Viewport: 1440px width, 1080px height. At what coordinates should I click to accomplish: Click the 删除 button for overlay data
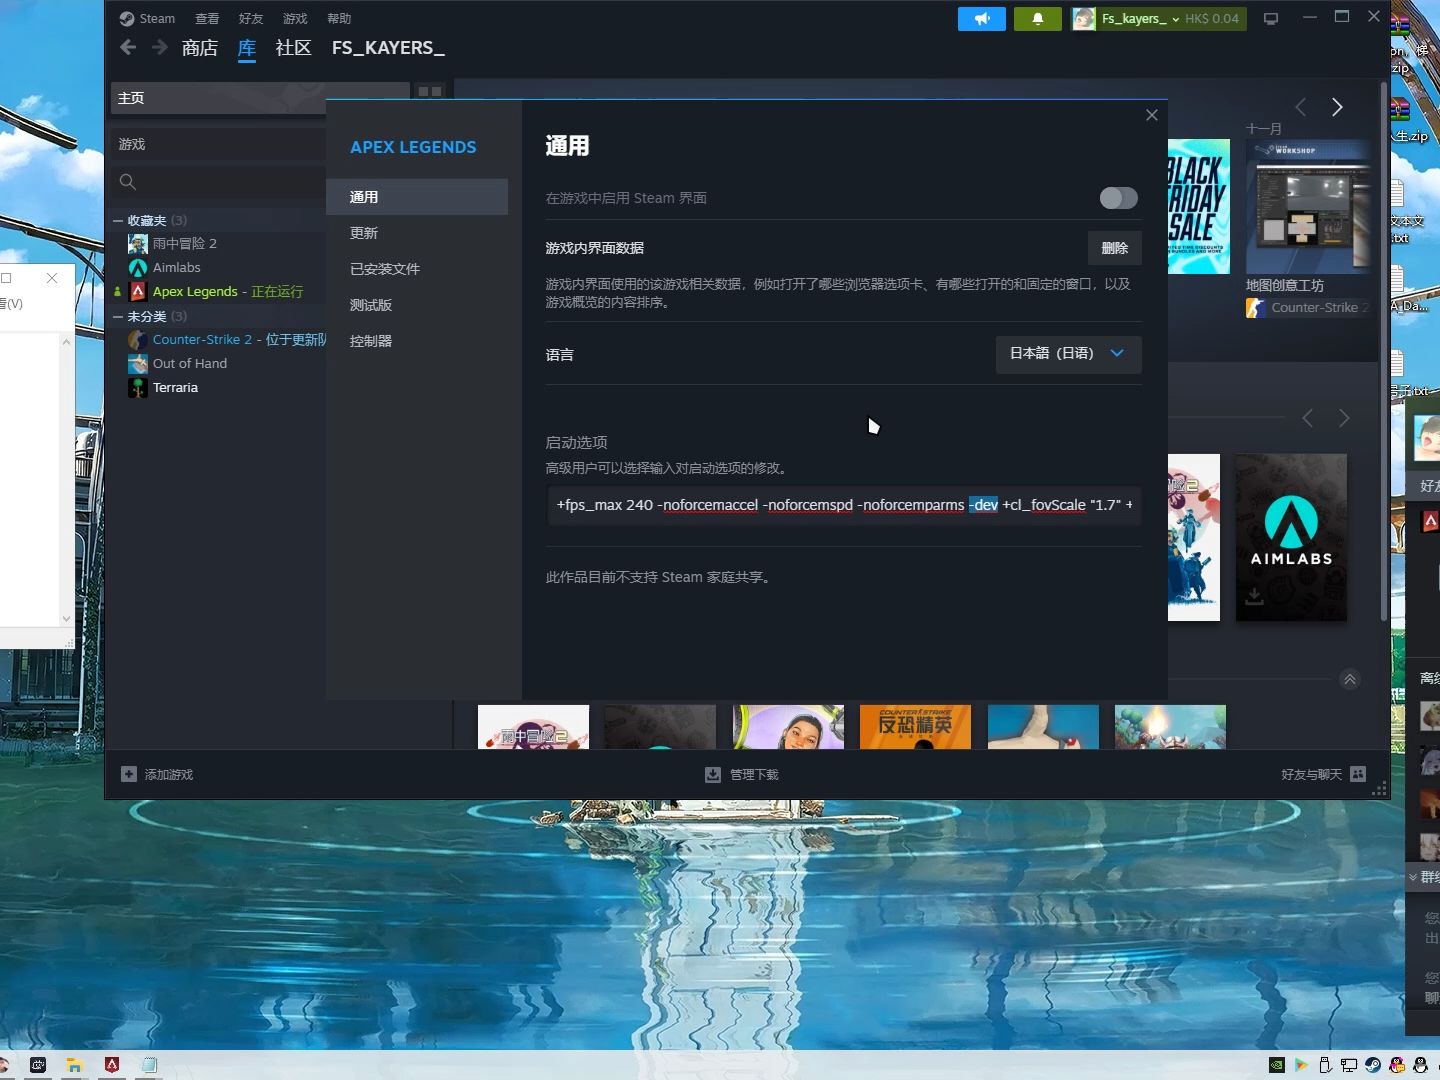(x=1114, y=248)
